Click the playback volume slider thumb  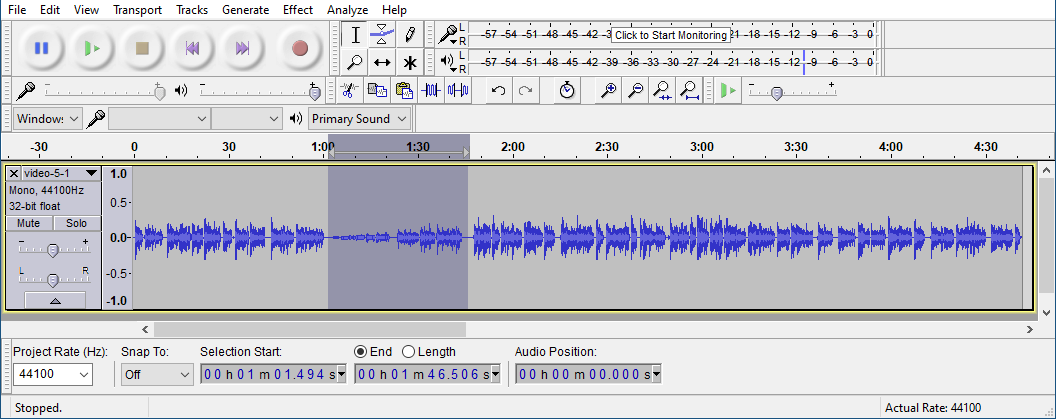(314, 93)
